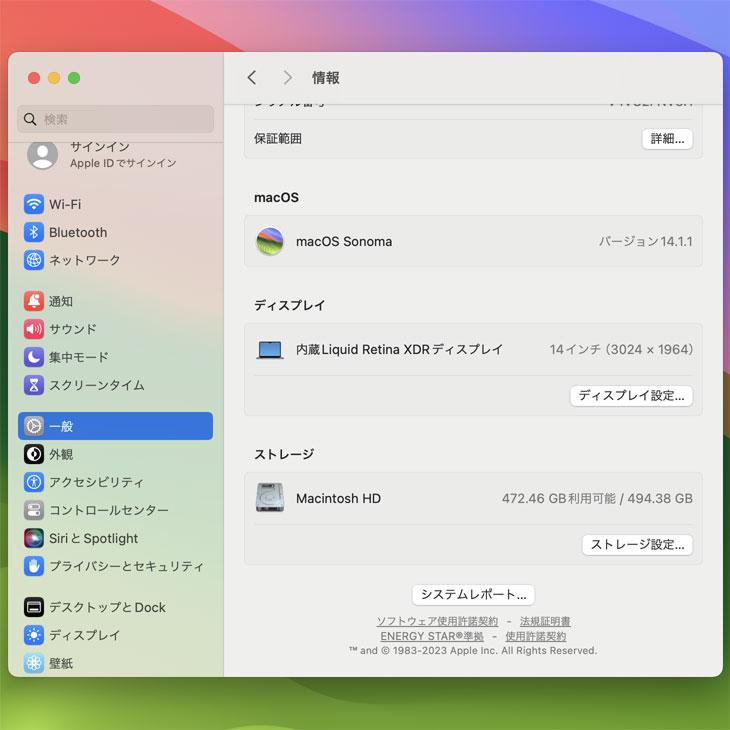Go back with the left chevron
This screenshot has height=730, width=730.
pos(252,78)
